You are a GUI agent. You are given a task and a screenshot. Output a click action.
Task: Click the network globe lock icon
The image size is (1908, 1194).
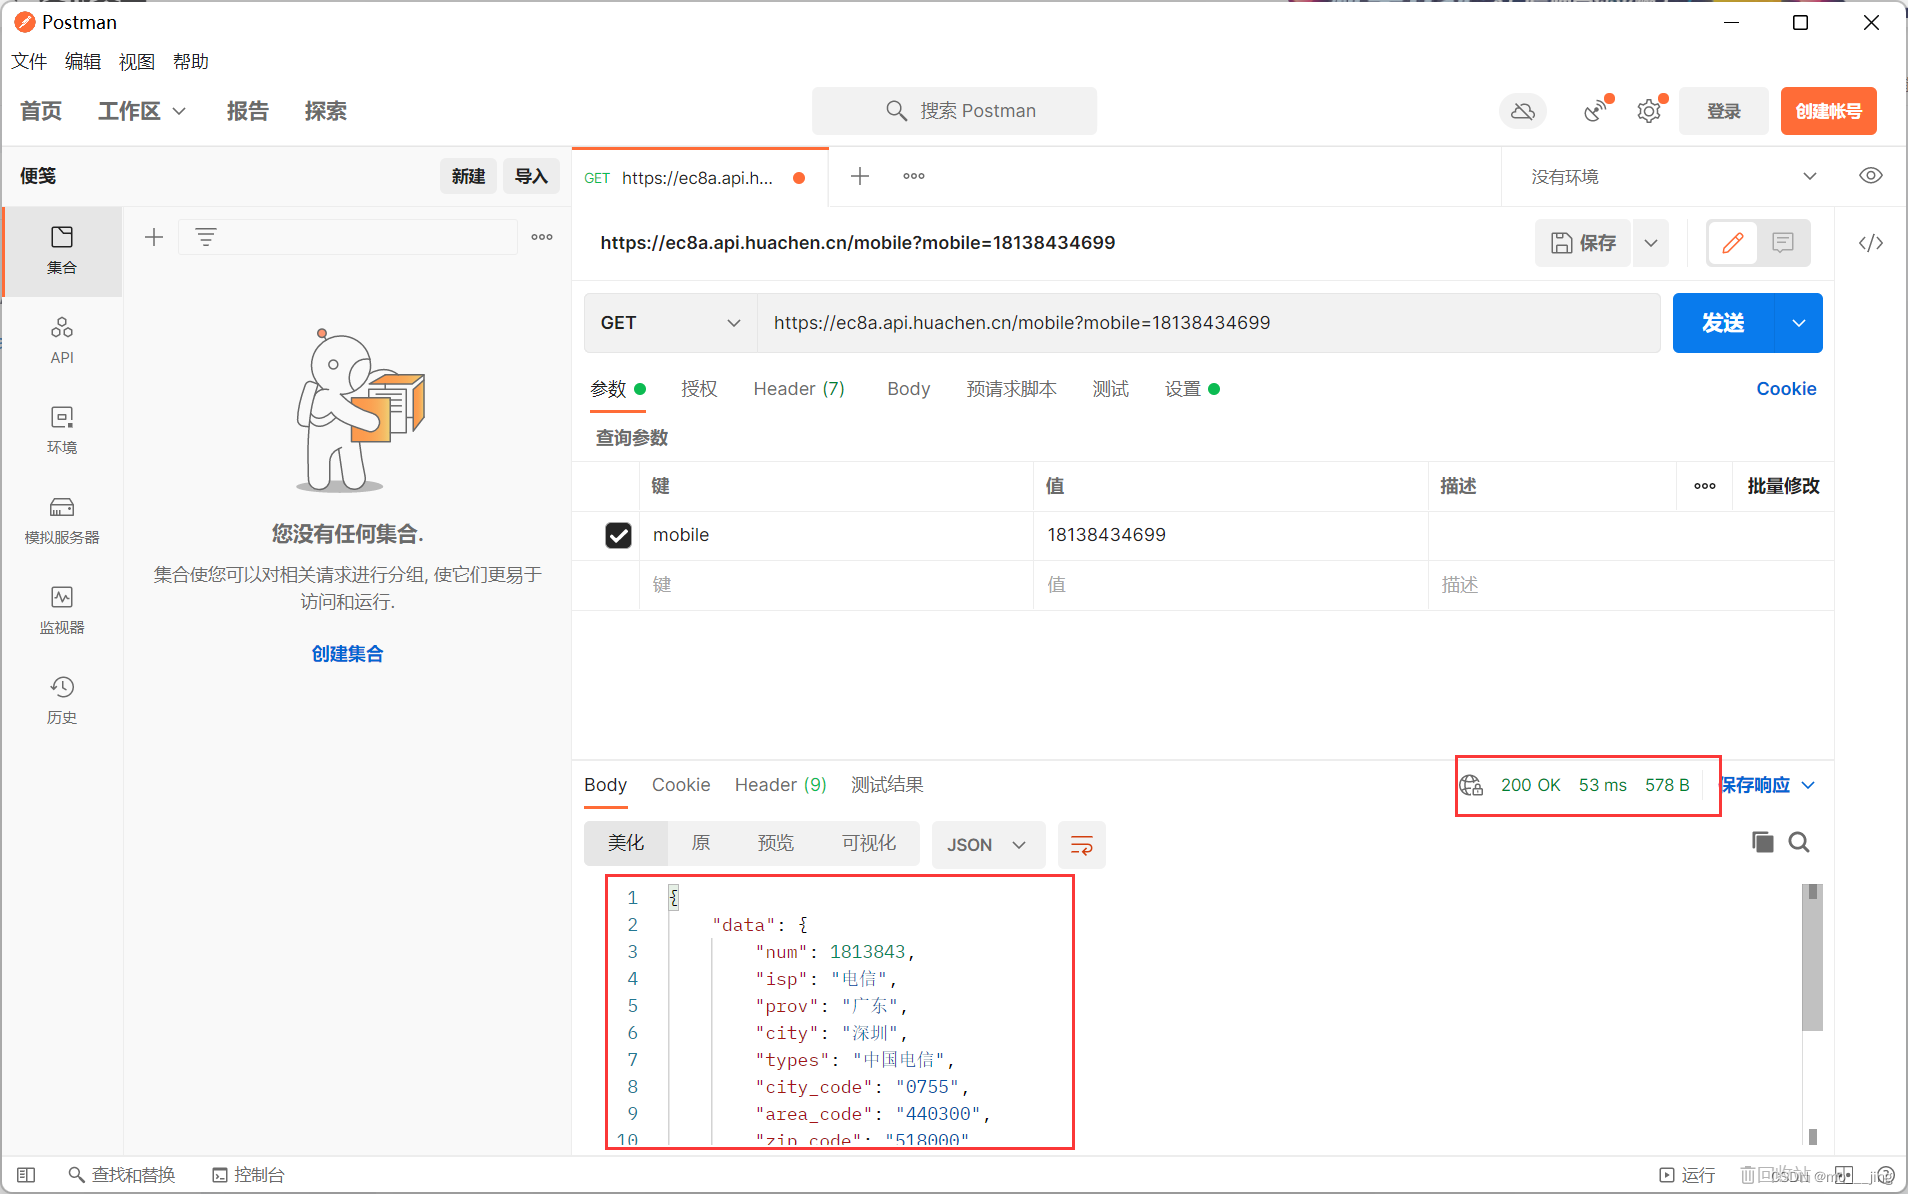point(1471,785)
